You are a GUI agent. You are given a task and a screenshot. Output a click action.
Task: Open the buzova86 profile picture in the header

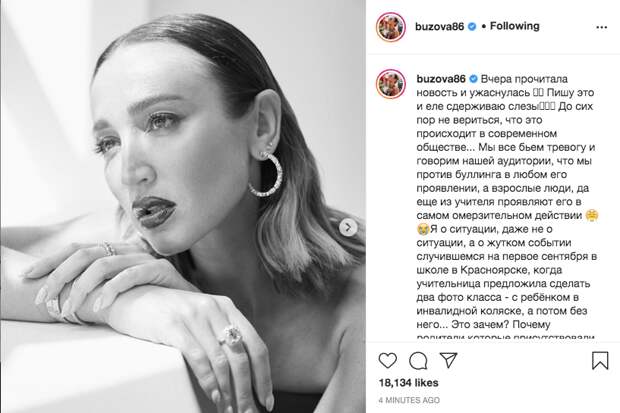(x=391, y=27)
